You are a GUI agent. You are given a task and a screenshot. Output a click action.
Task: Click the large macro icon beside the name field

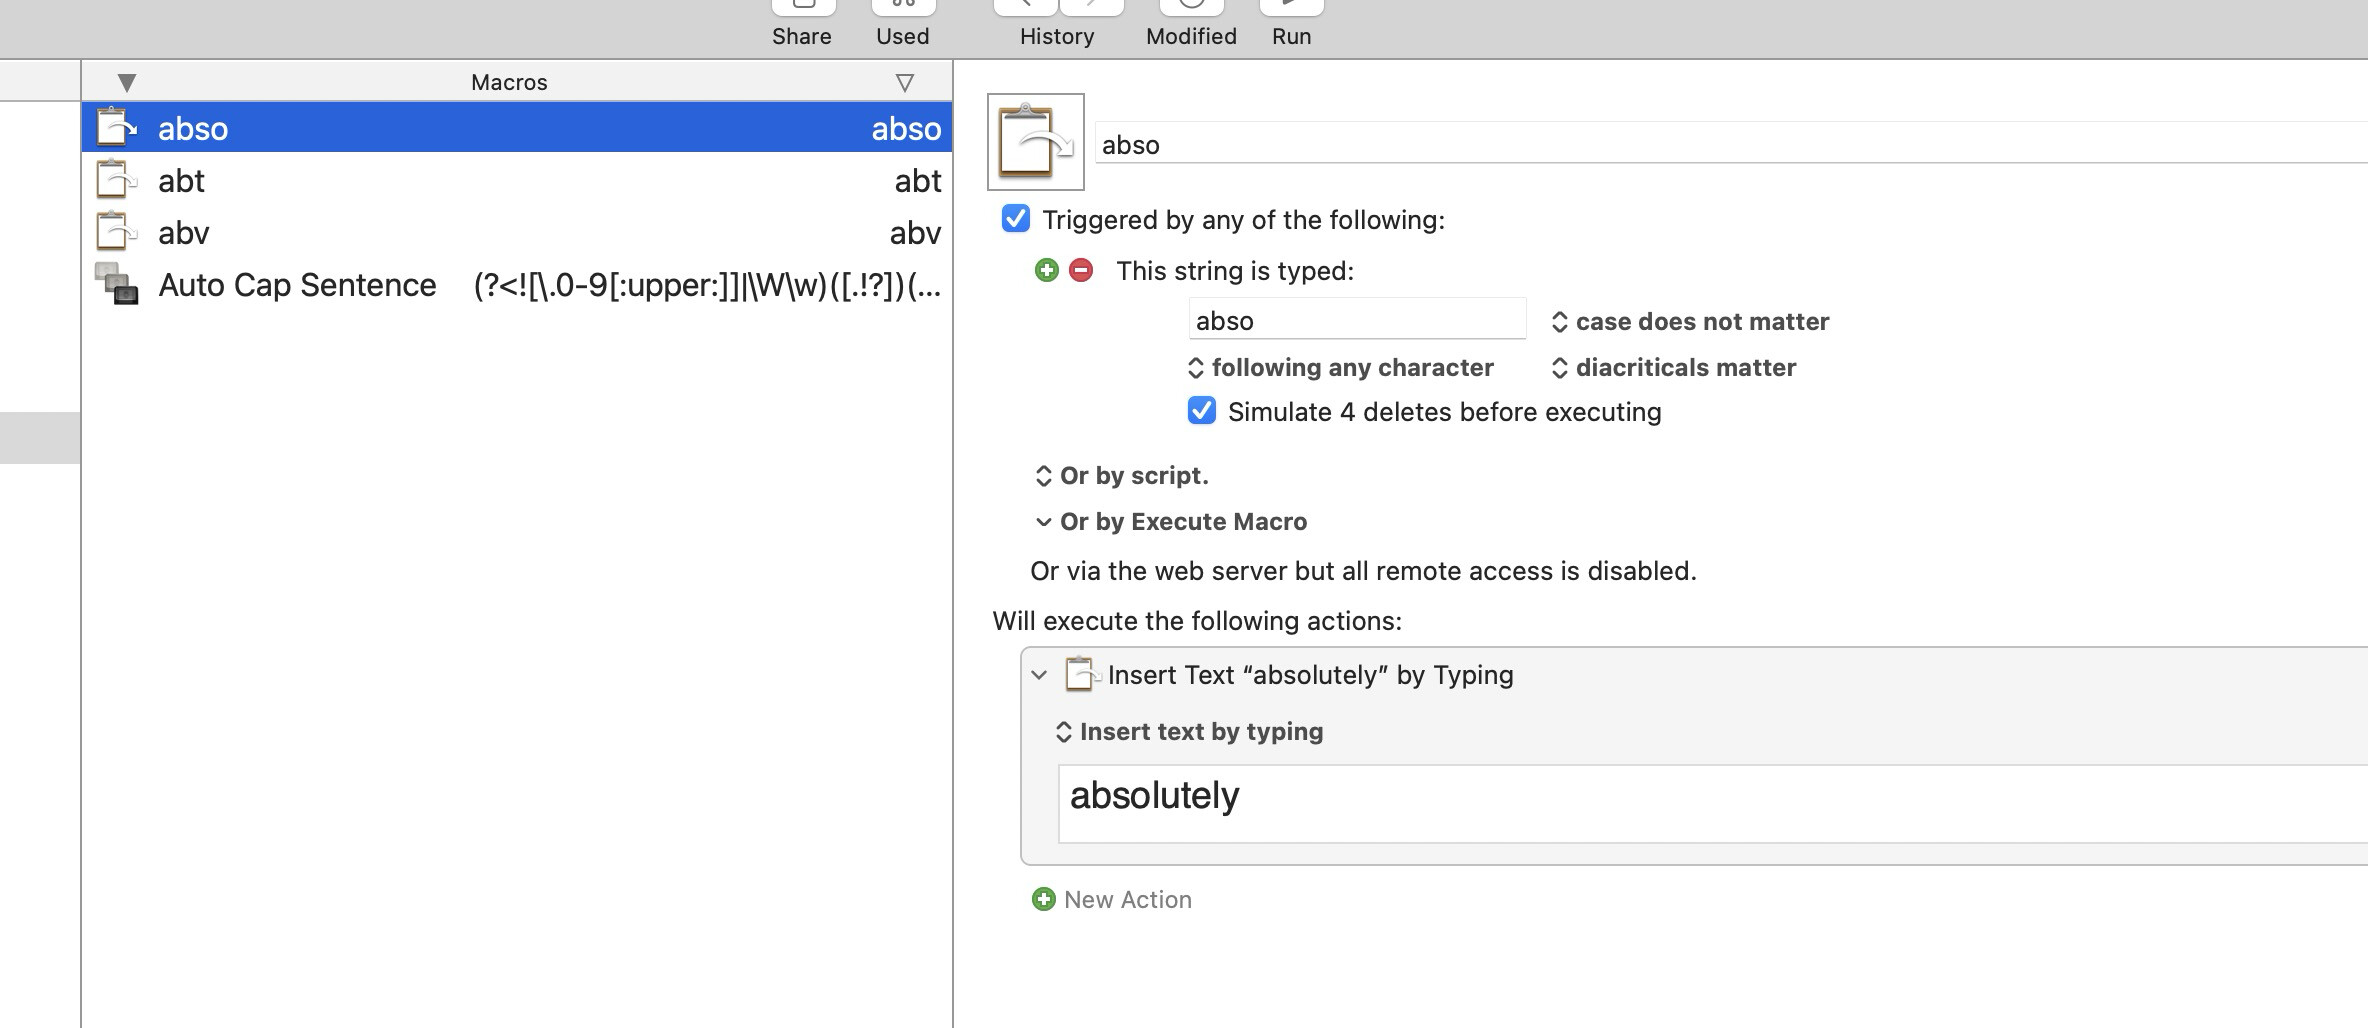pos(1035,142)
